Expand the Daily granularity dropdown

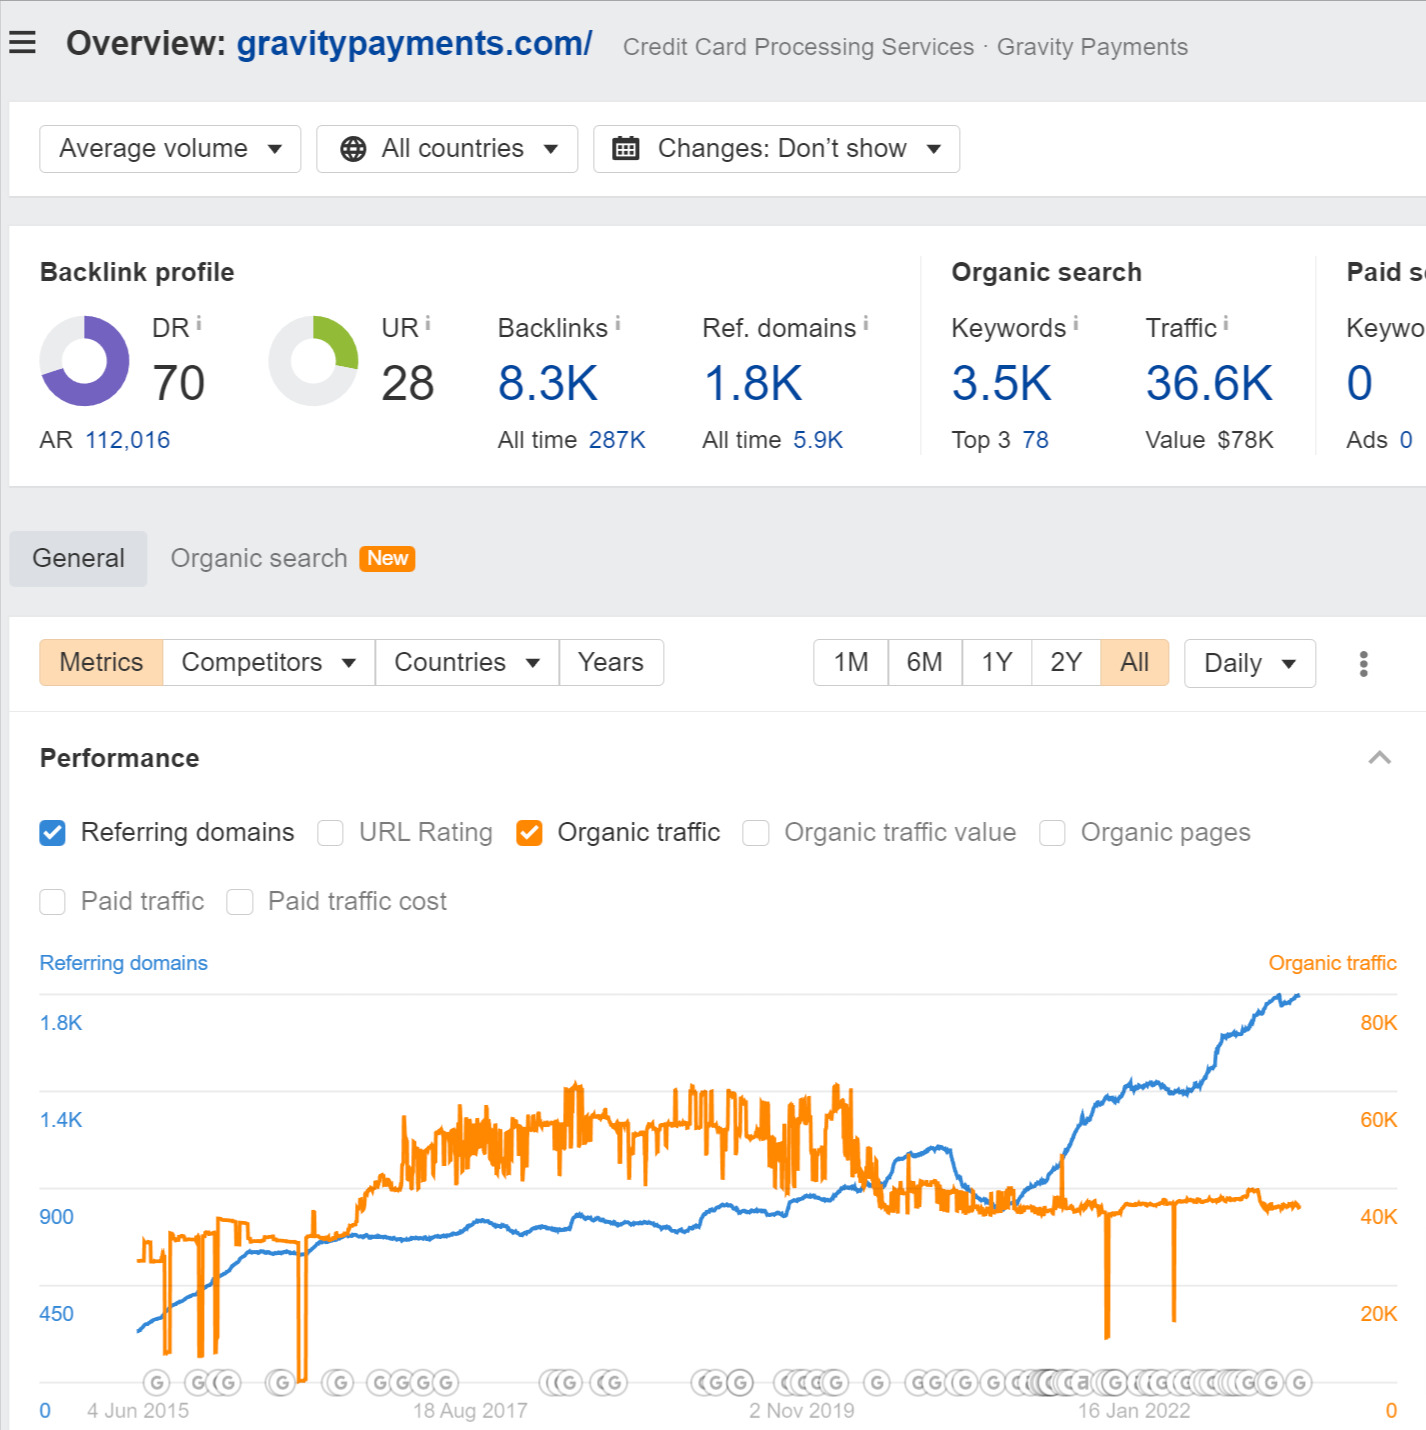(x=1248, y=663)
